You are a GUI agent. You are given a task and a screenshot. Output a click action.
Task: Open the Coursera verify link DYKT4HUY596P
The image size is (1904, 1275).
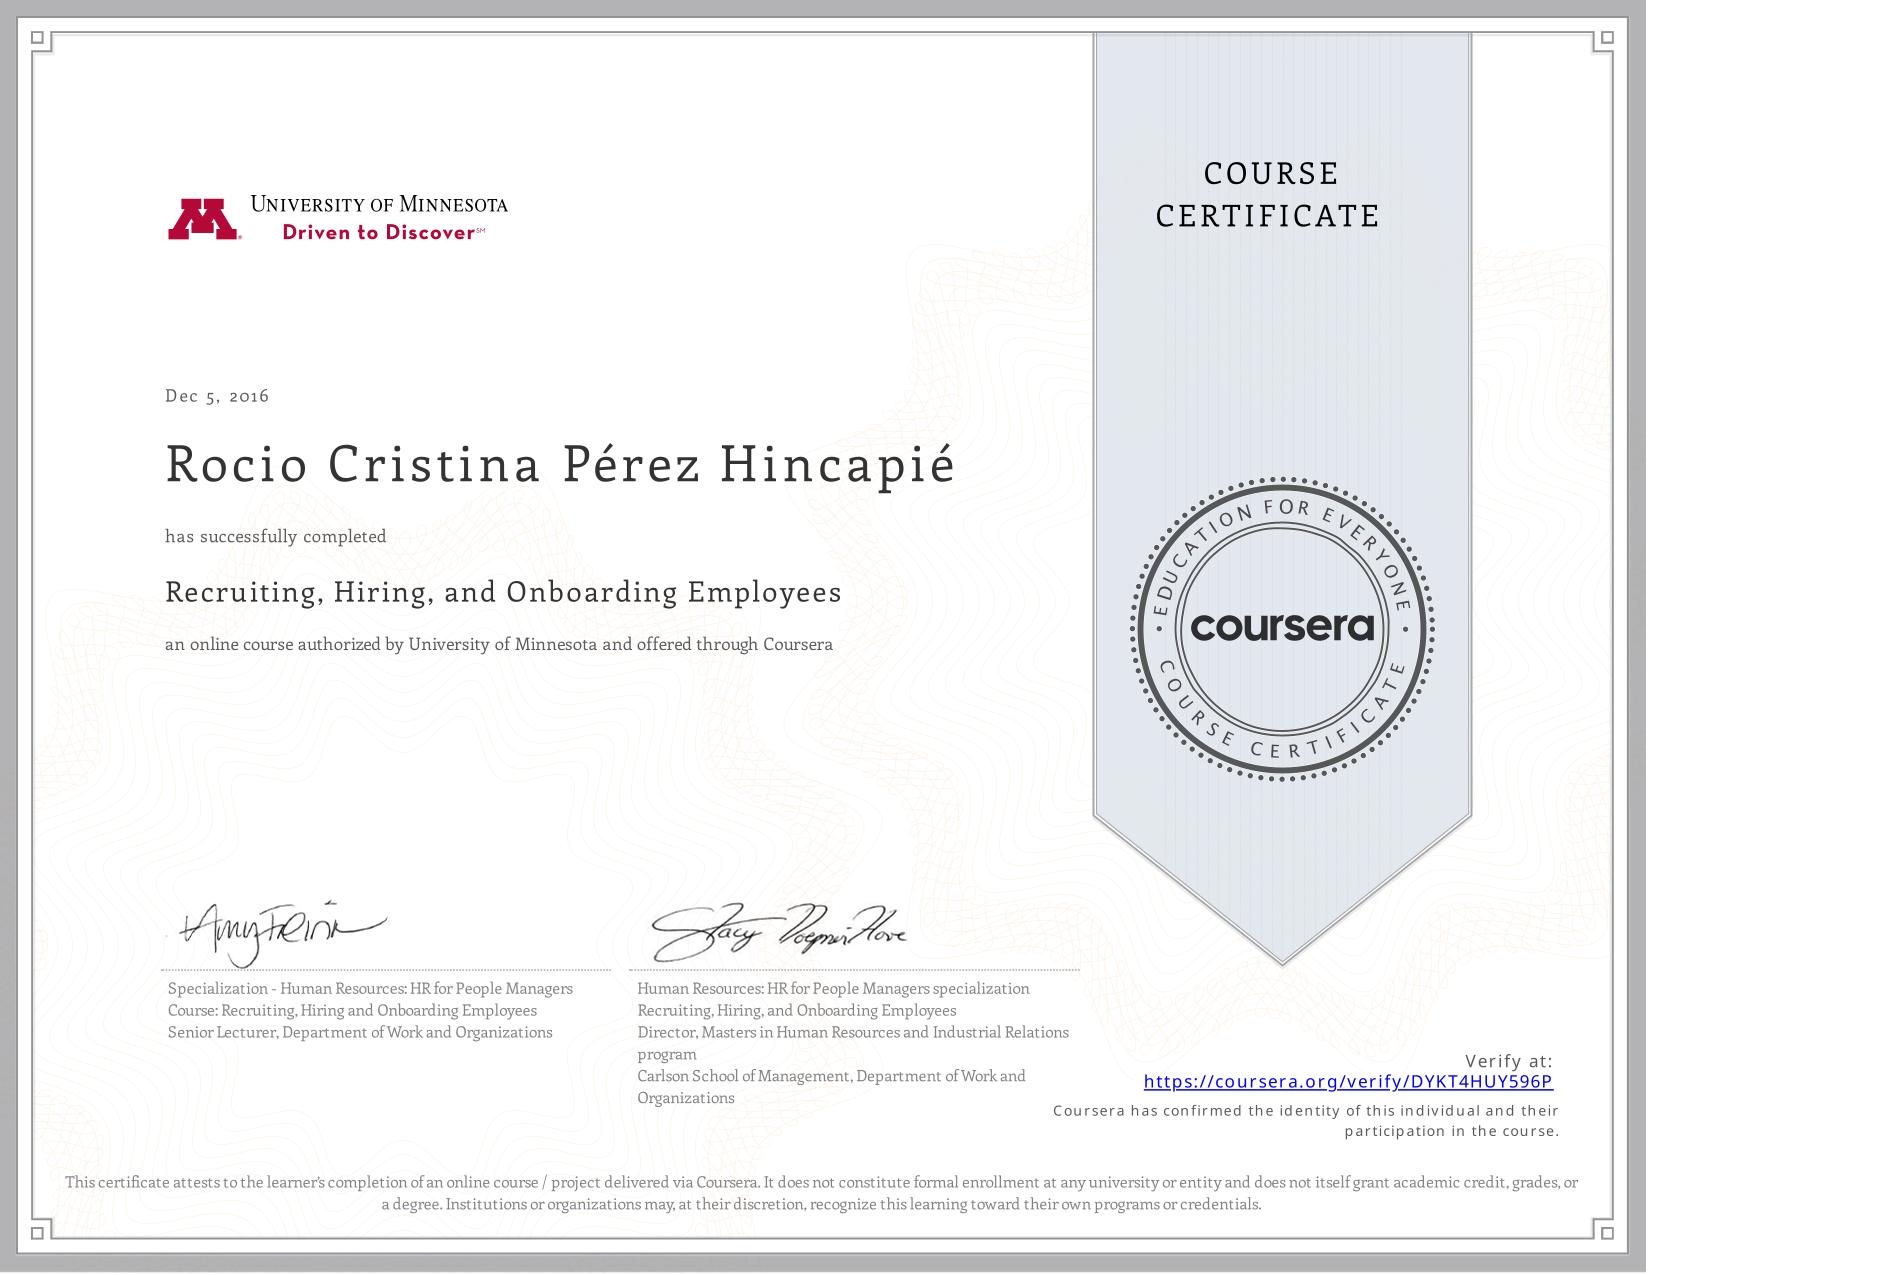(x=1348, y=1081)
